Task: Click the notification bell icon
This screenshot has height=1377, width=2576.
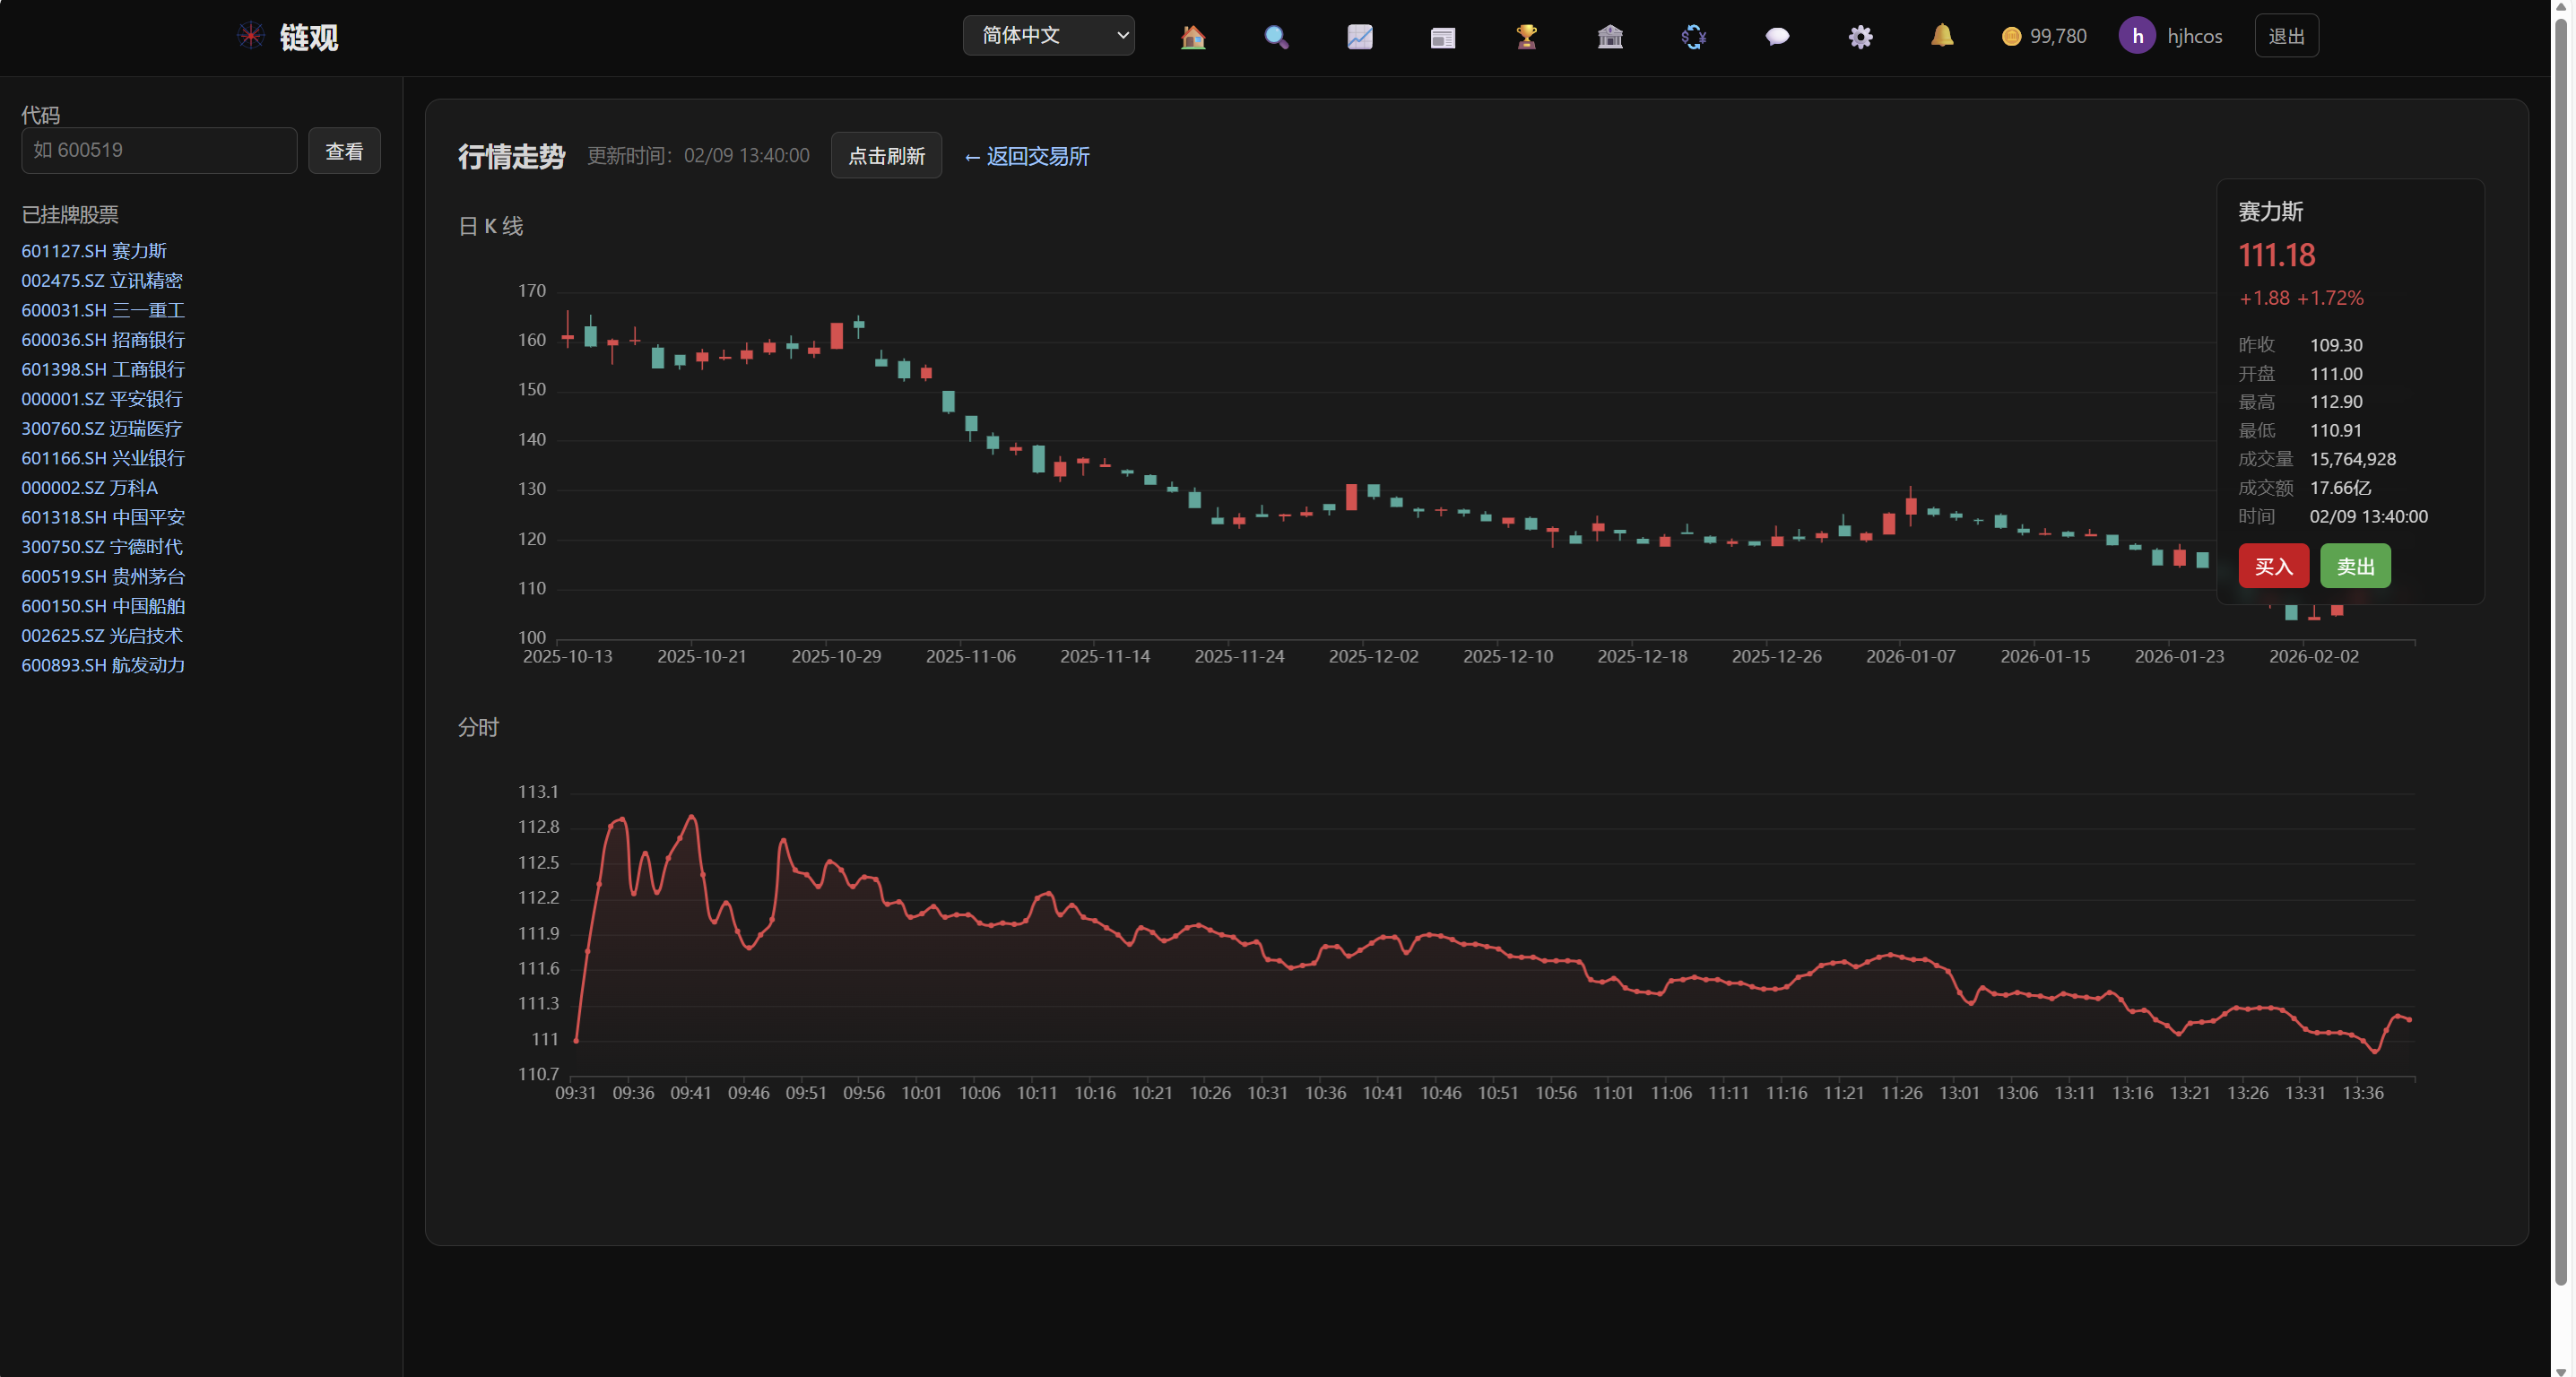Action: click(x=1941, y=36)
